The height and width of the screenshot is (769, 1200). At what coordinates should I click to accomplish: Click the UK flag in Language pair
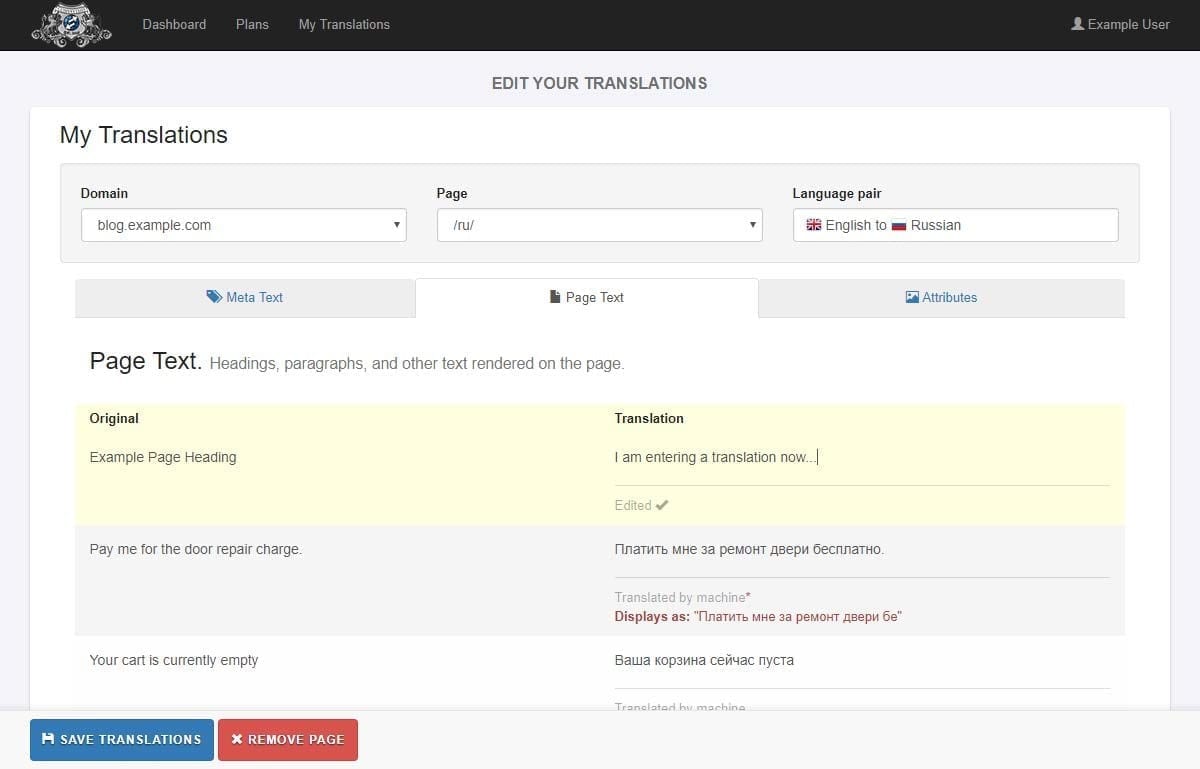click(813, 225)
